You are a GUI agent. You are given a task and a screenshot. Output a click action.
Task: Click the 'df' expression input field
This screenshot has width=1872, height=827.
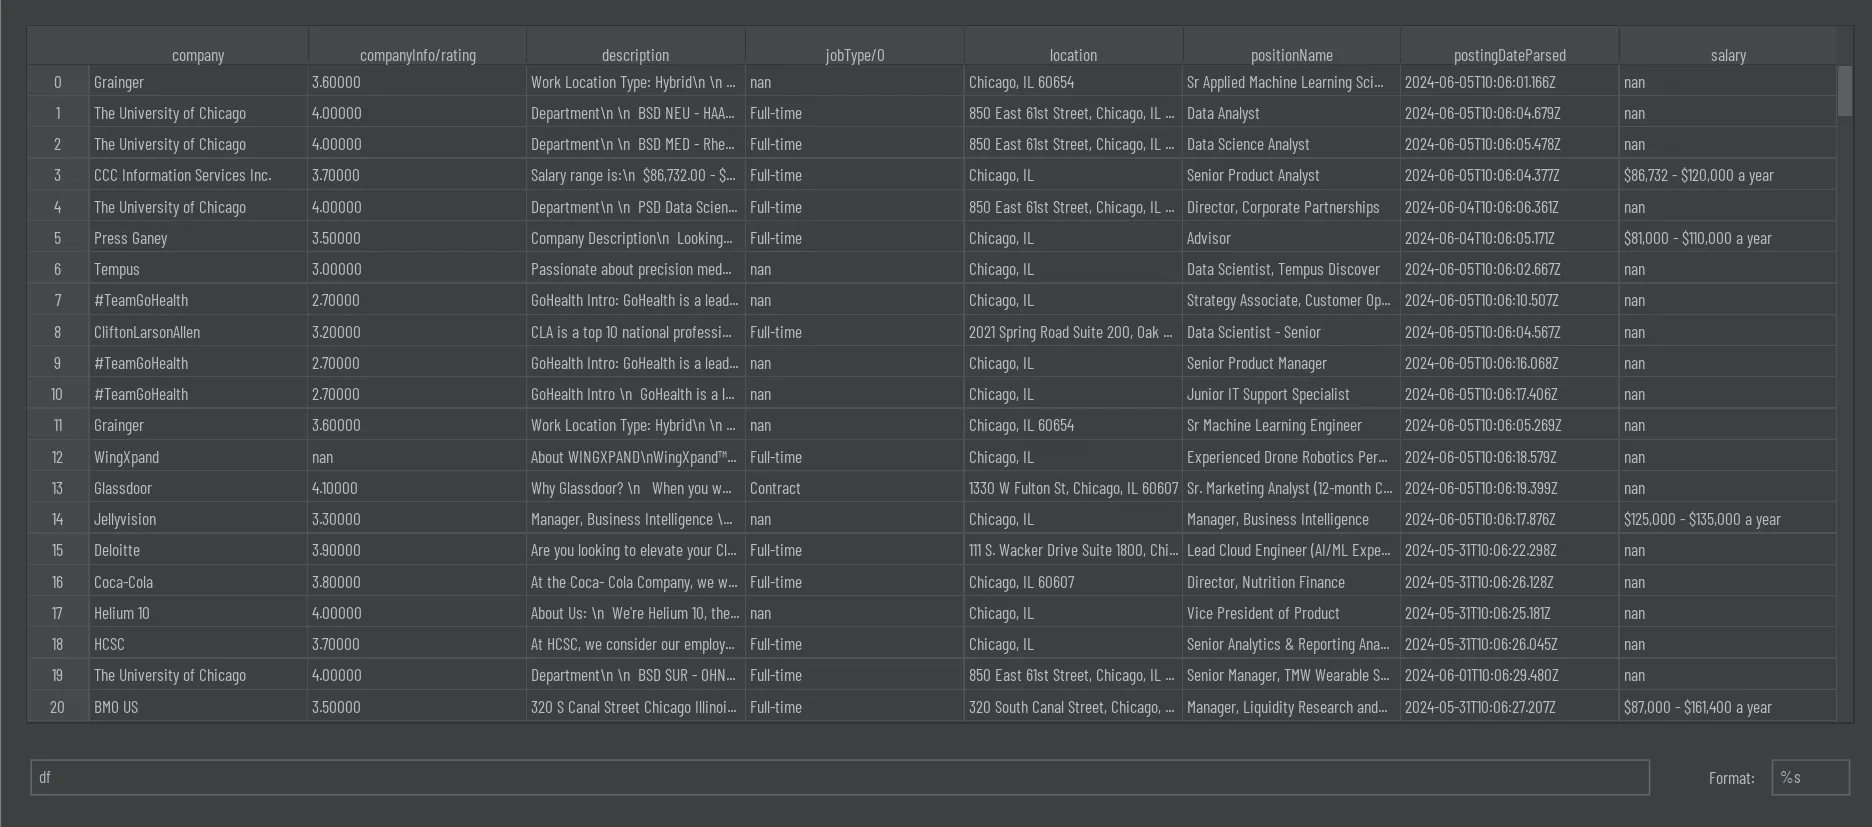pyautogui.click(x=840, y=778)
